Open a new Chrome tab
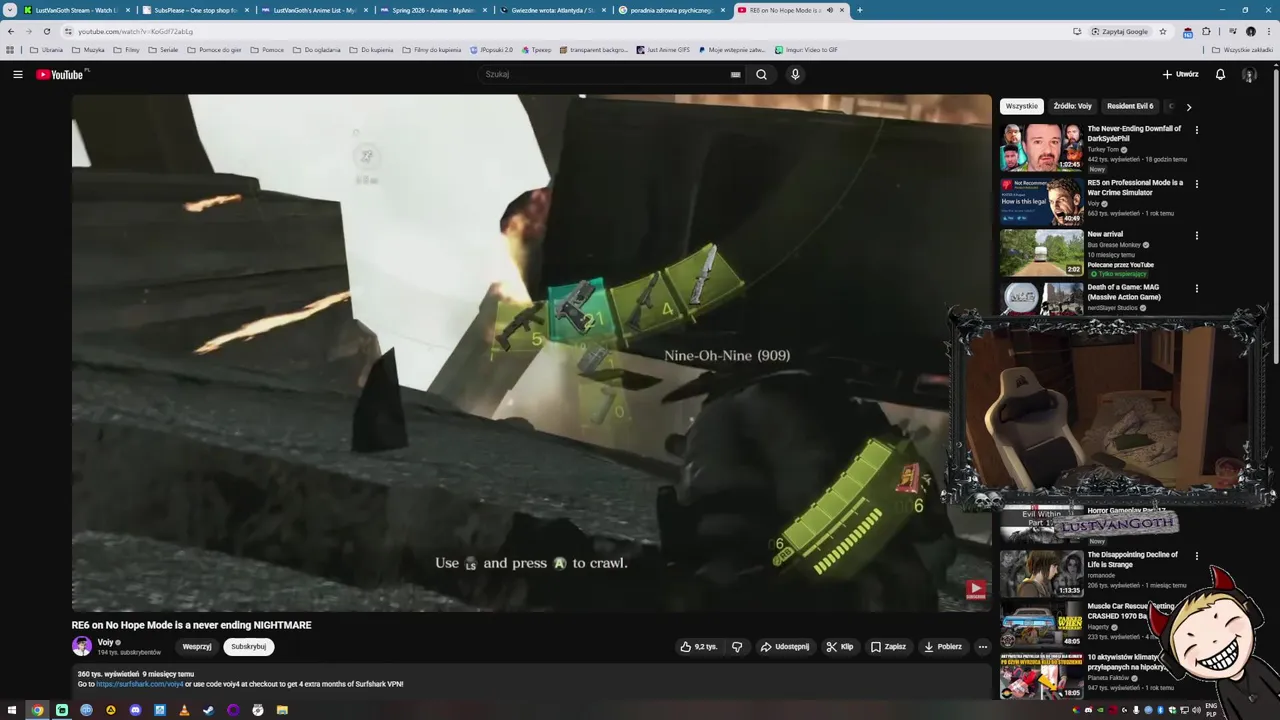1280x720 pixels. coord(860,10)
